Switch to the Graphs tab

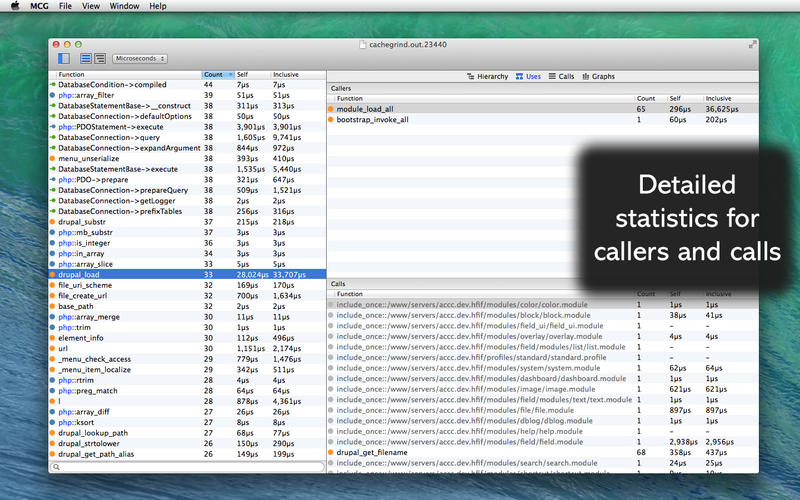point(598,77)
